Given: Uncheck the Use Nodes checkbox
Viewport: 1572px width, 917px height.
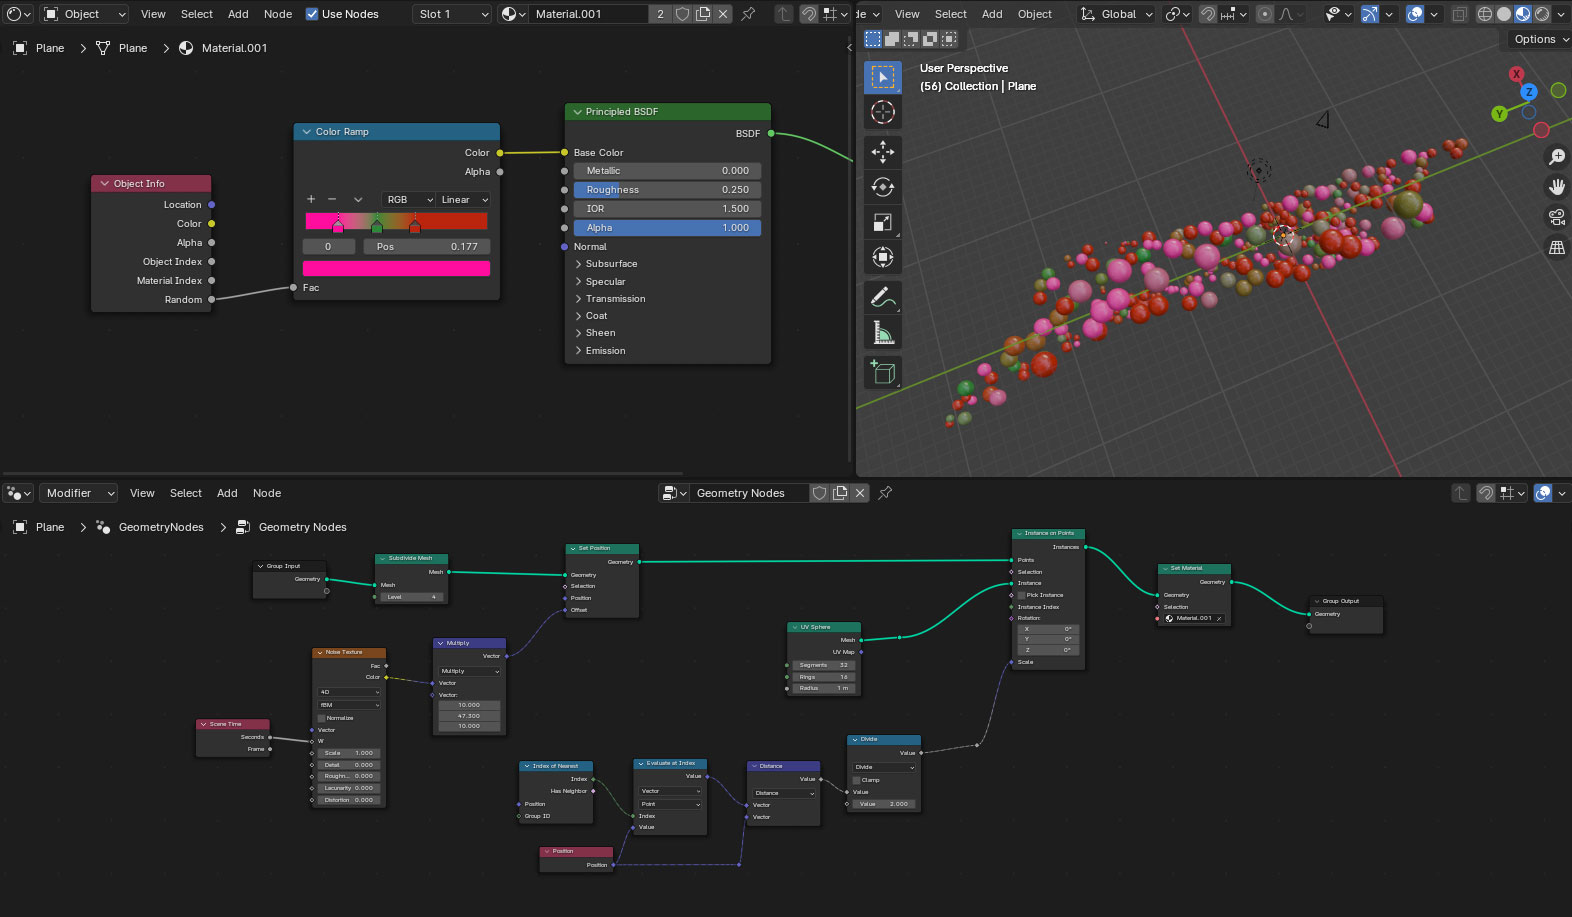Looking at the screenshot, I should click(312, 14).
